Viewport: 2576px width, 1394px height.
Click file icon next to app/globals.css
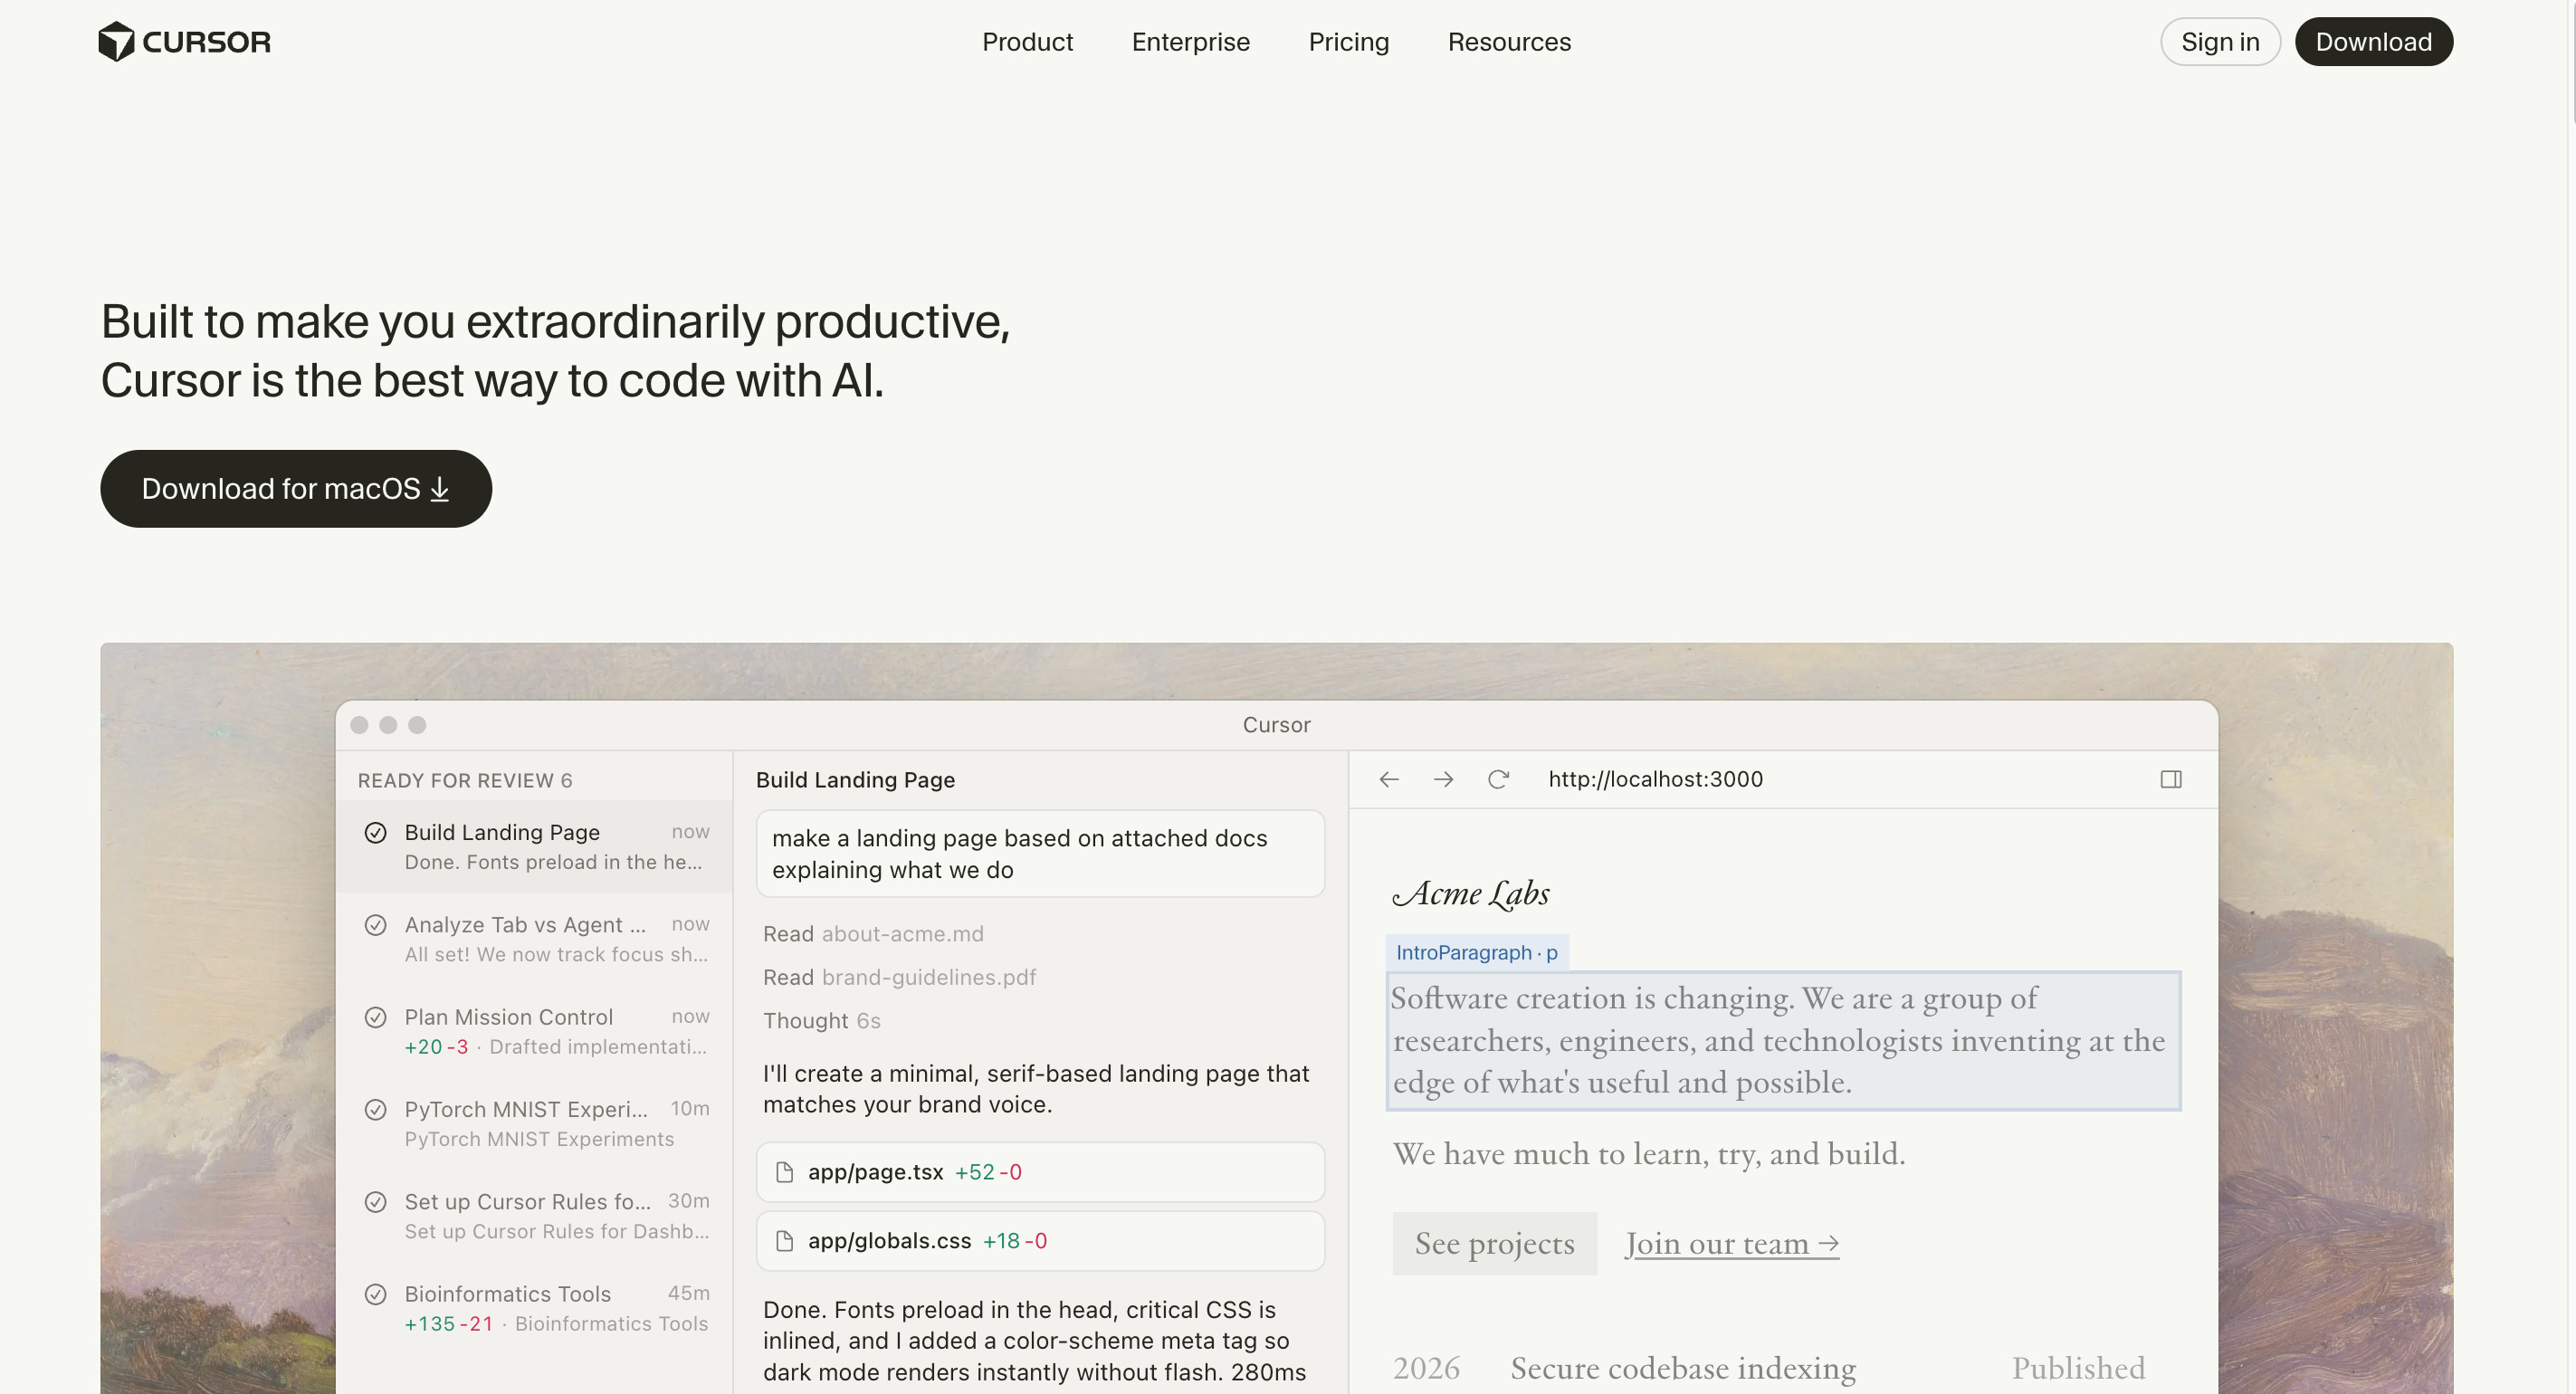tap(785, 1241)
